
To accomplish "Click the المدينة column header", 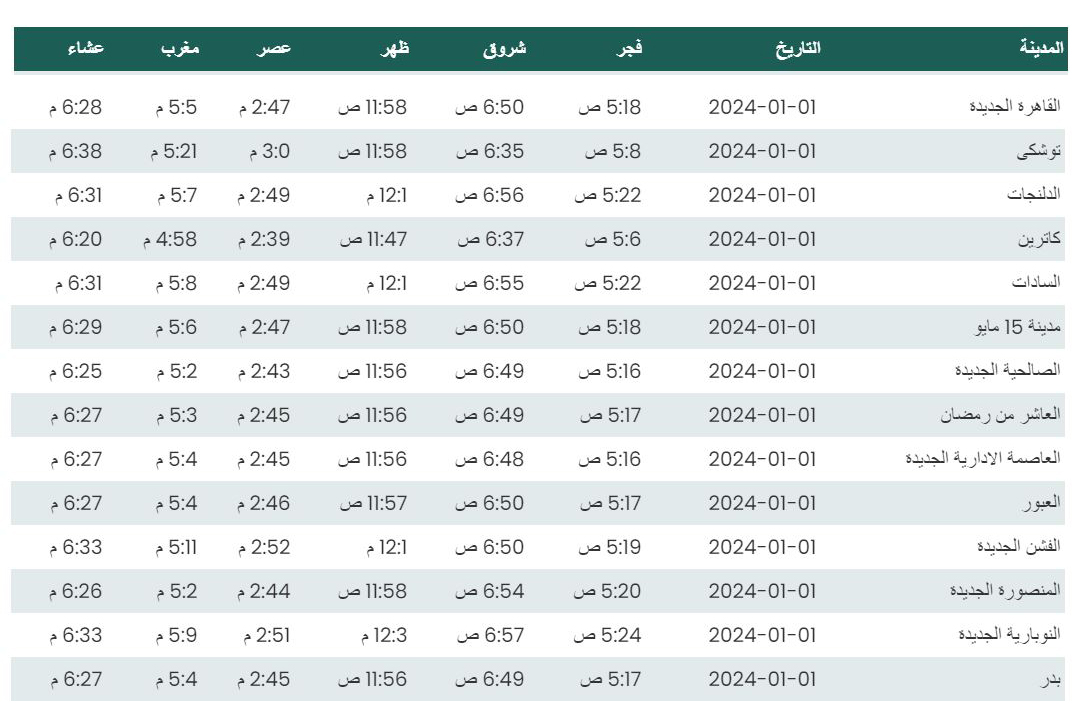I will pos(1041,48).
